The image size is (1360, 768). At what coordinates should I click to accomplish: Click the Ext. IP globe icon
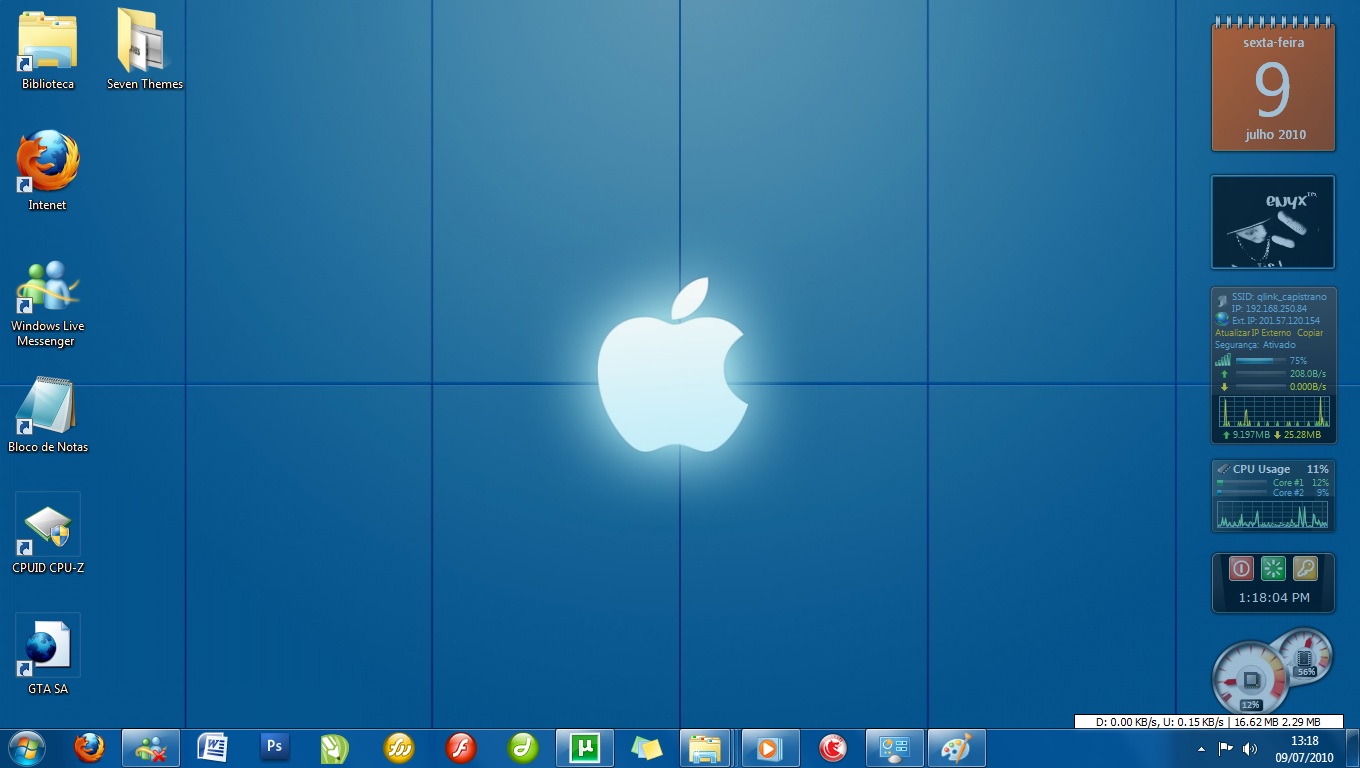1221,319
